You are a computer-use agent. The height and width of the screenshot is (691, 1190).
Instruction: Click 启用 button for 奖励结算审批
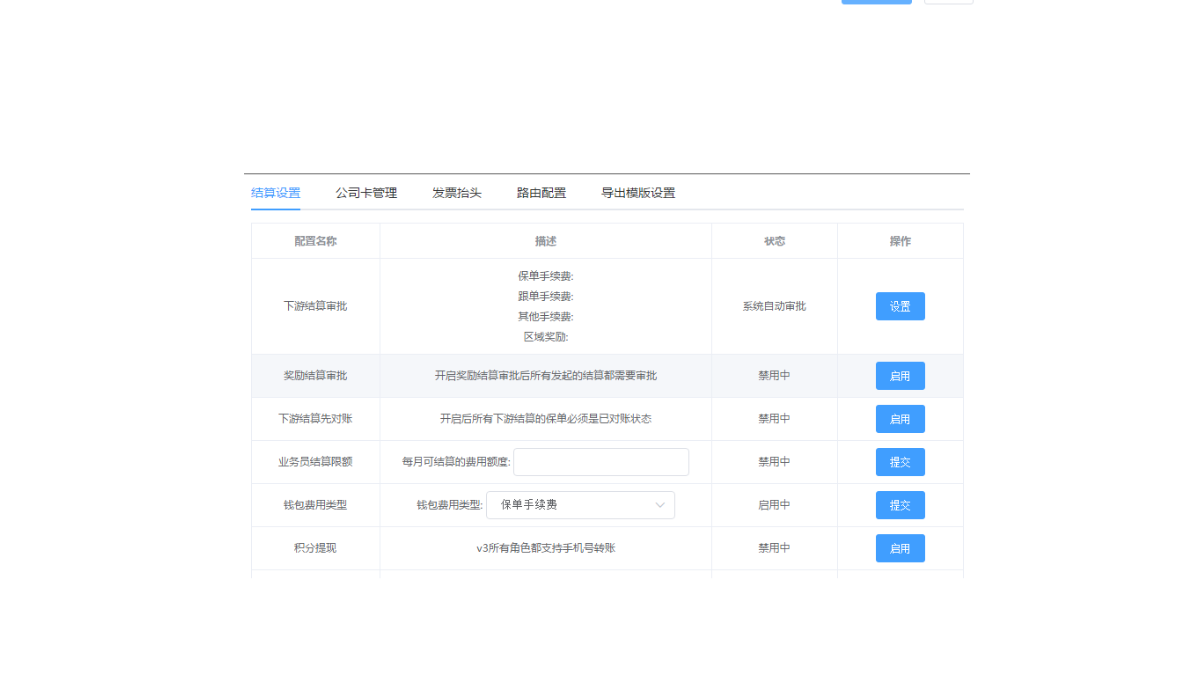click(x=900, y=376)
